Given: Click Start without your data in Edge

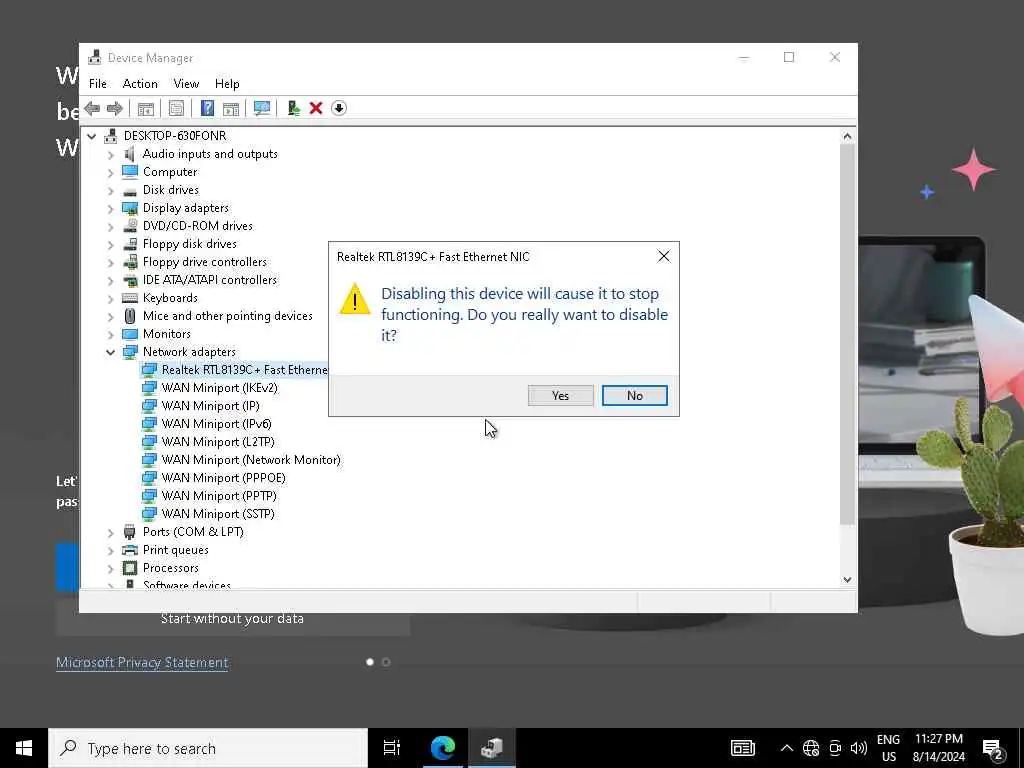Looking at the screenshot, I should pos(232,618).
